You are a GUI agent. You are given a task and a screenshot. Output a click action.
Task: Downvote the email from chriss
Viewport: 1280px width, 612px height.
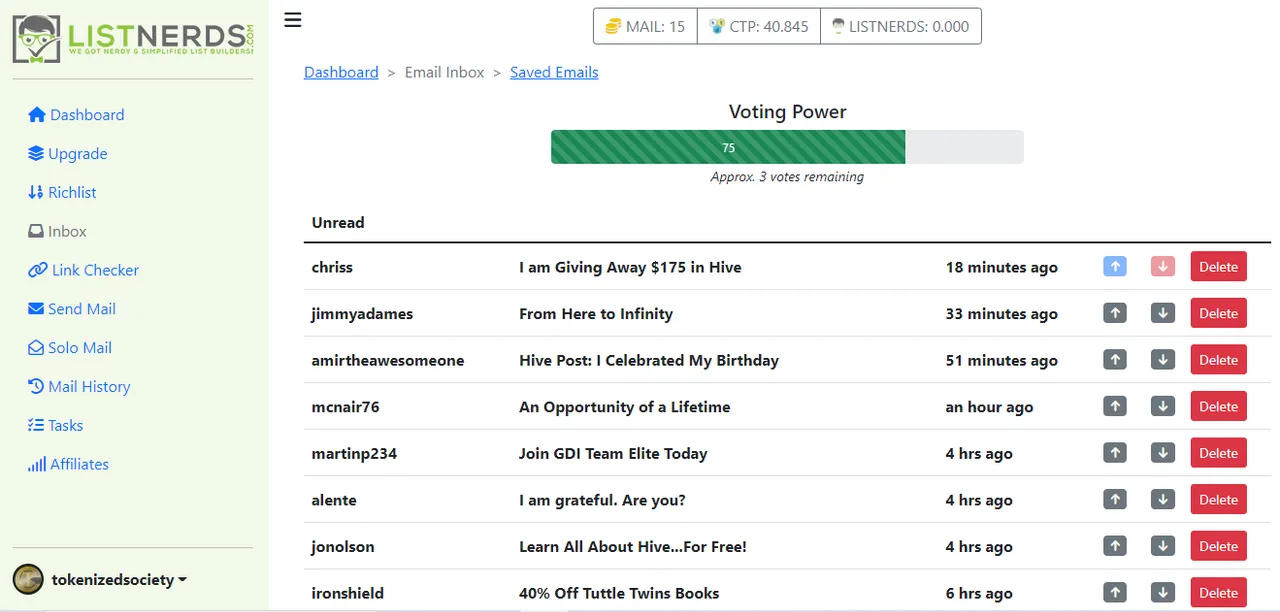point(1162,267)
